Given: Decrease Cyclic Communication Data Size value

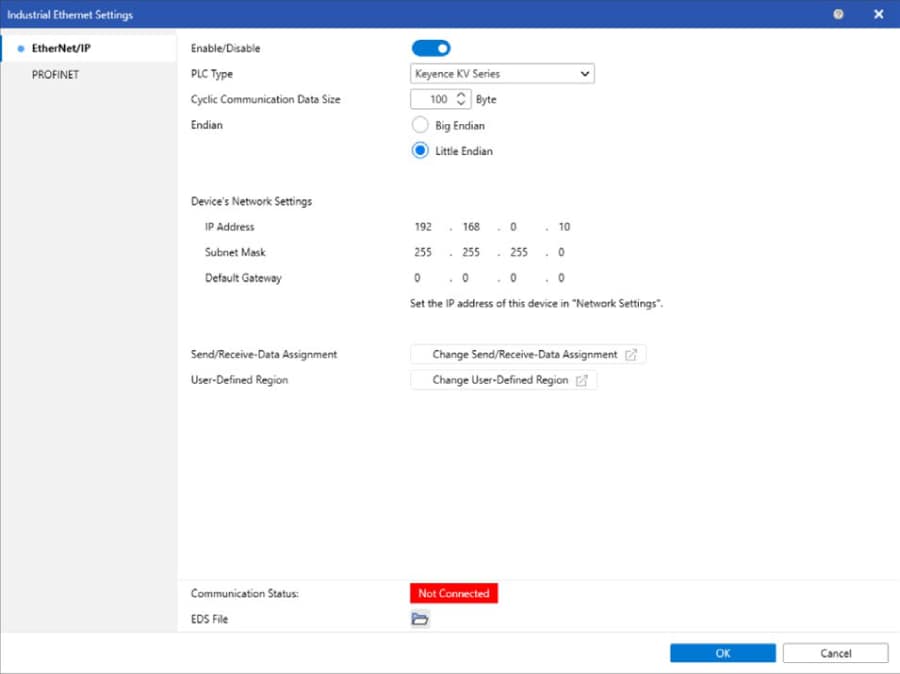Looking at the screenshot, I should click(461, 104).
